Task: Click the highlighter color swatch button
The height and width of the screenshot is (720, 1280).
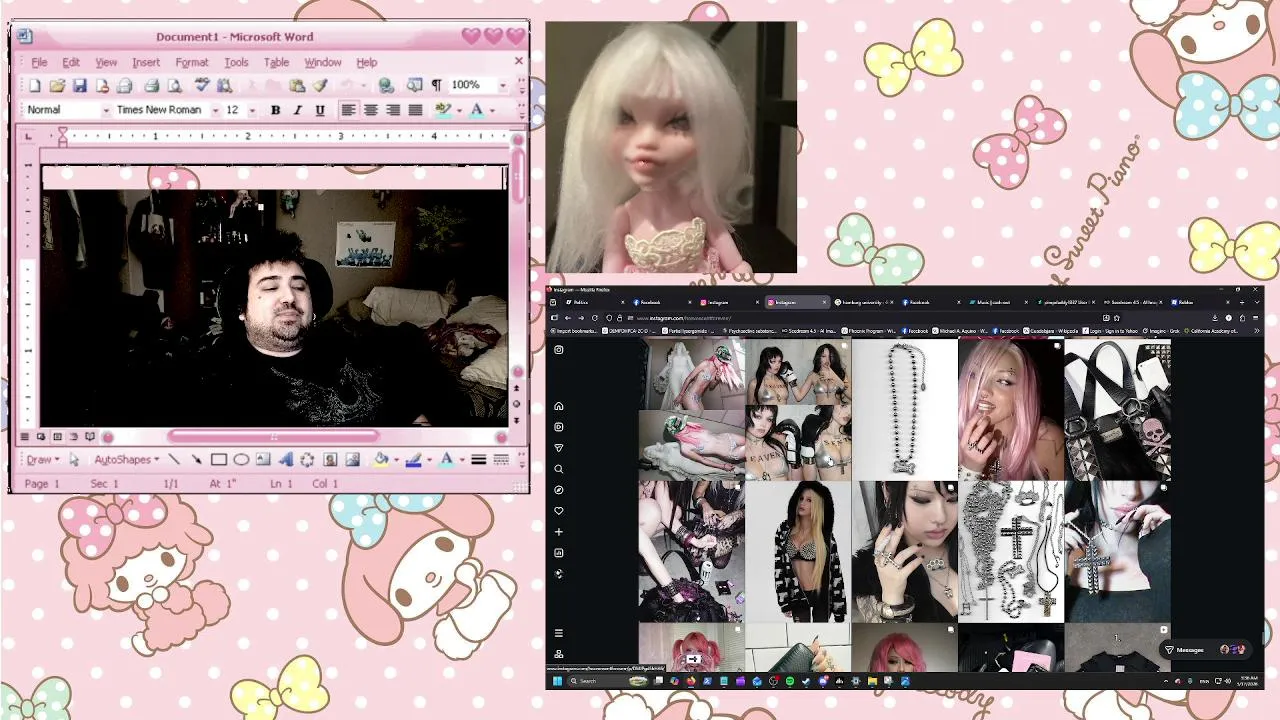Action: (444, 110)
